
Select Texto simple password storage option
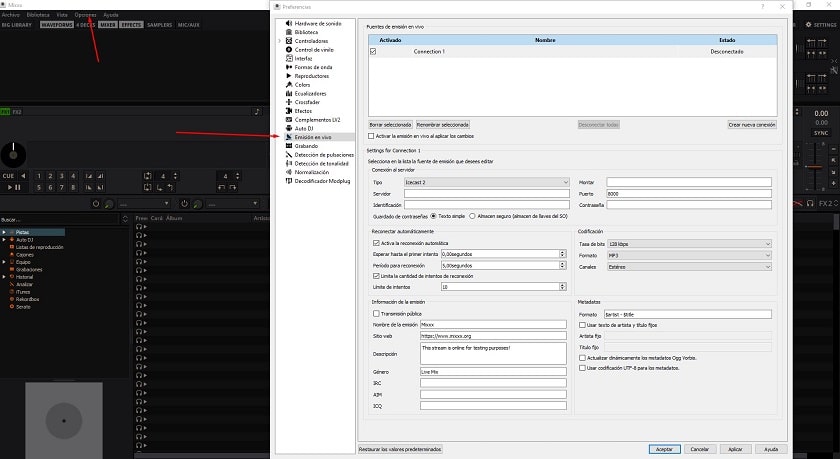pyautogui.click(x=433, y=216)
